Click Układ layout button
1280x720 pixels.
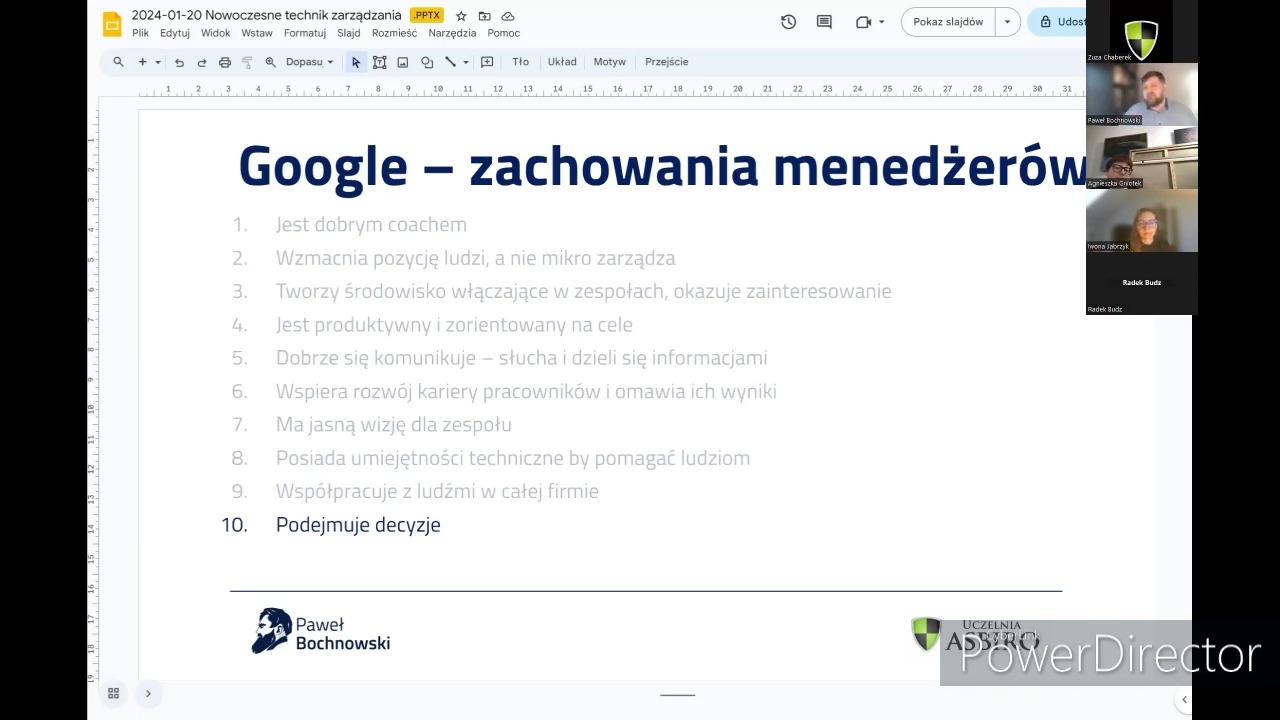pyautogui.click(x=562, y=62)
